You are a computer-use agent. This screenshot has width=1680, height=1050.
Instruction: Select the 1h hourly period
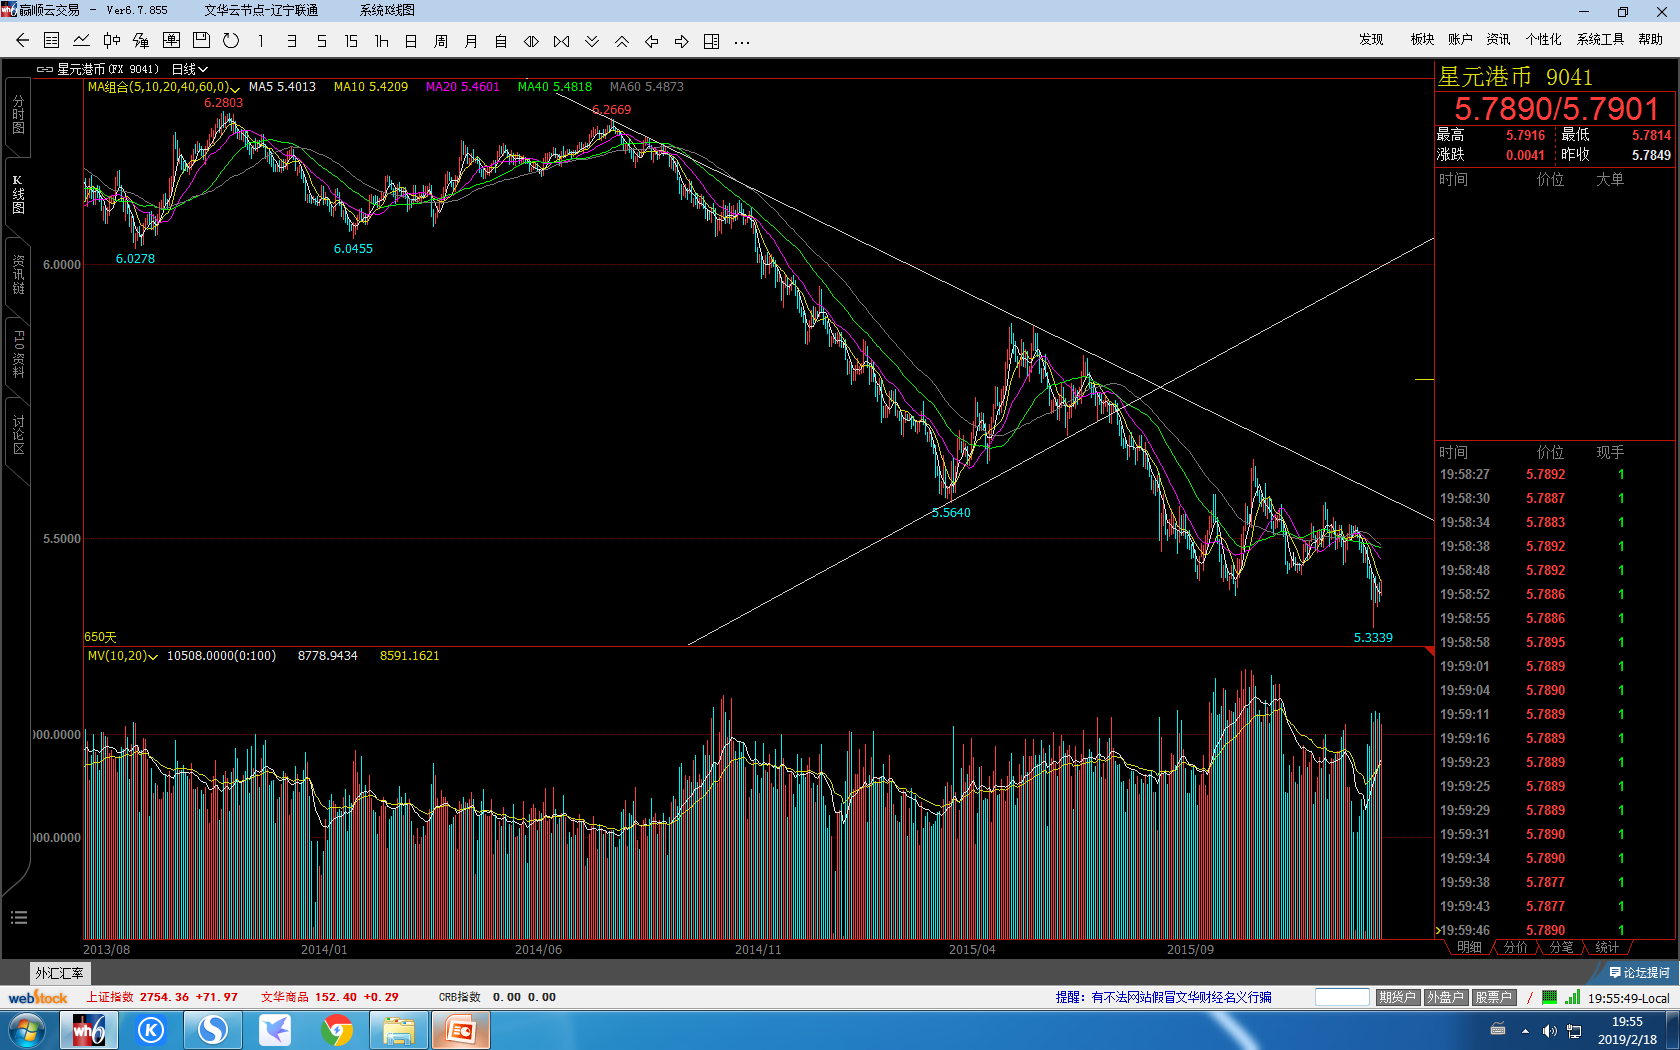381,41
